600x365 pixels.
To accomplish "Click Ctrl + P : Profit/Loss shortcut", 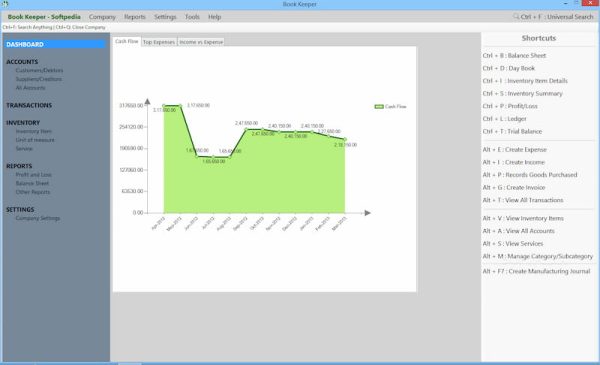I will [x=510, y=106].
